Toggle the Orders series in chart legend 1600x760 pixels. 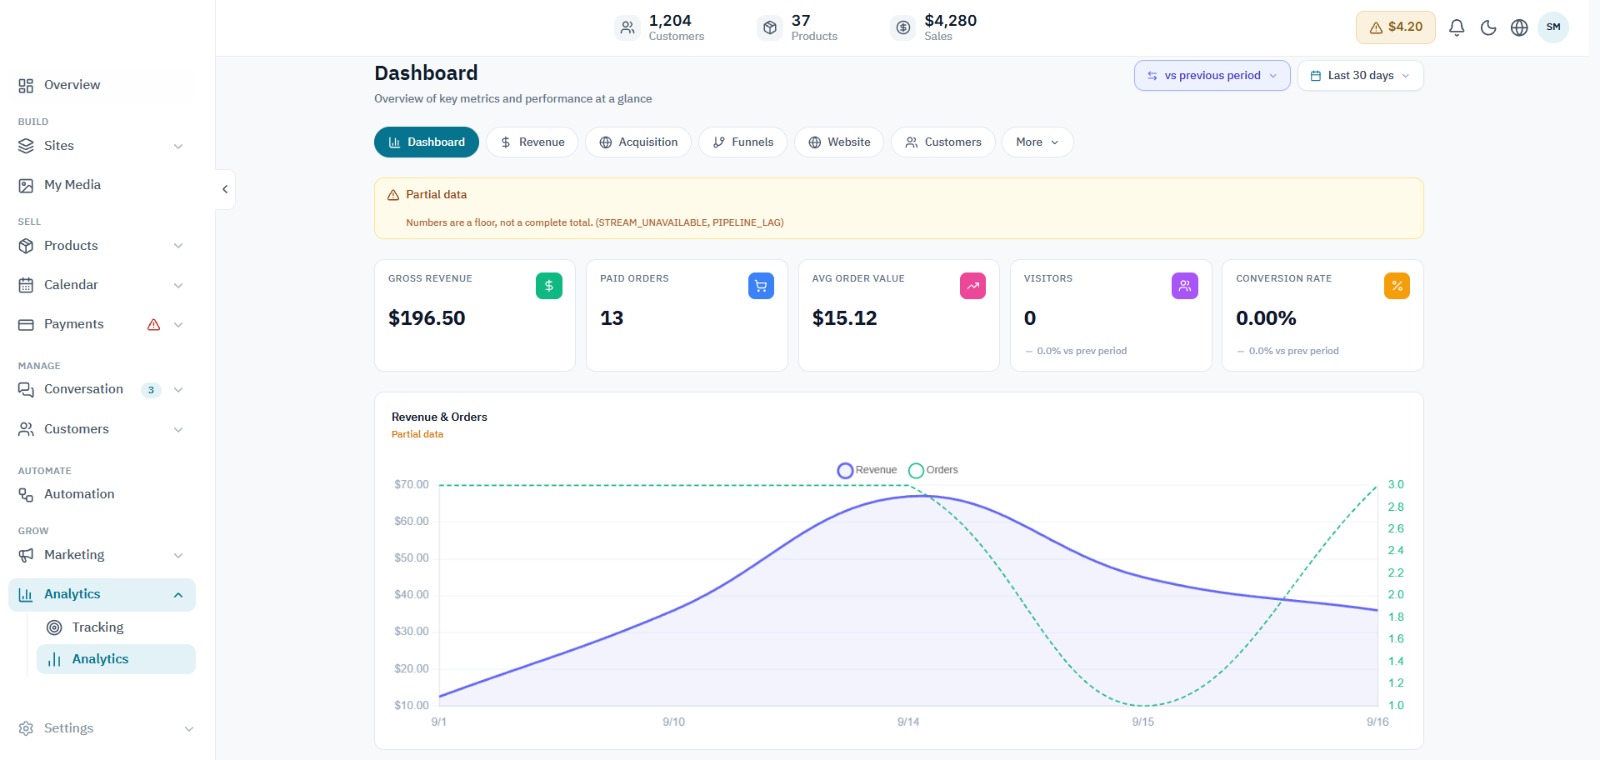(933, 470)
